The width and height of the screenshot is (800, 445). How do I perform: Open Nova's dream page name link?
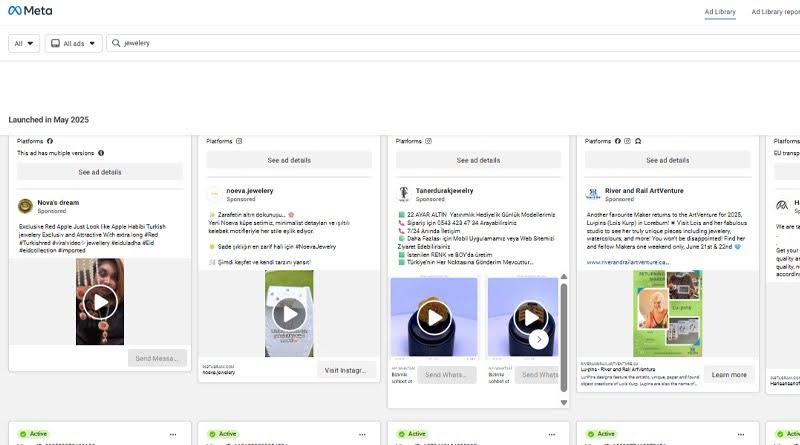coord(58,203)
